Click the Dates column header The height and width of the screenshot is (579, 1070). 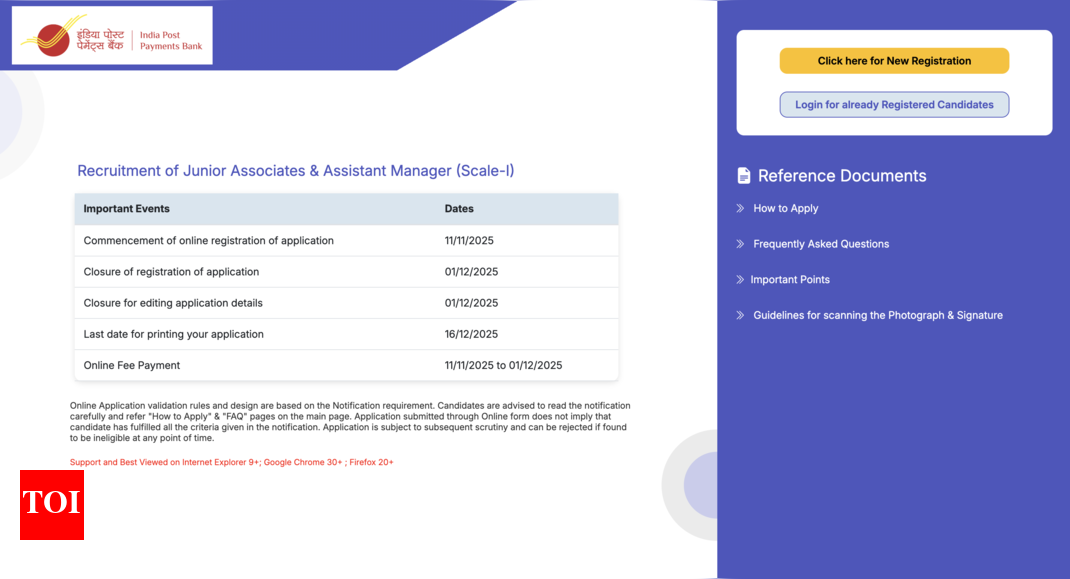[x=459, y=208]
